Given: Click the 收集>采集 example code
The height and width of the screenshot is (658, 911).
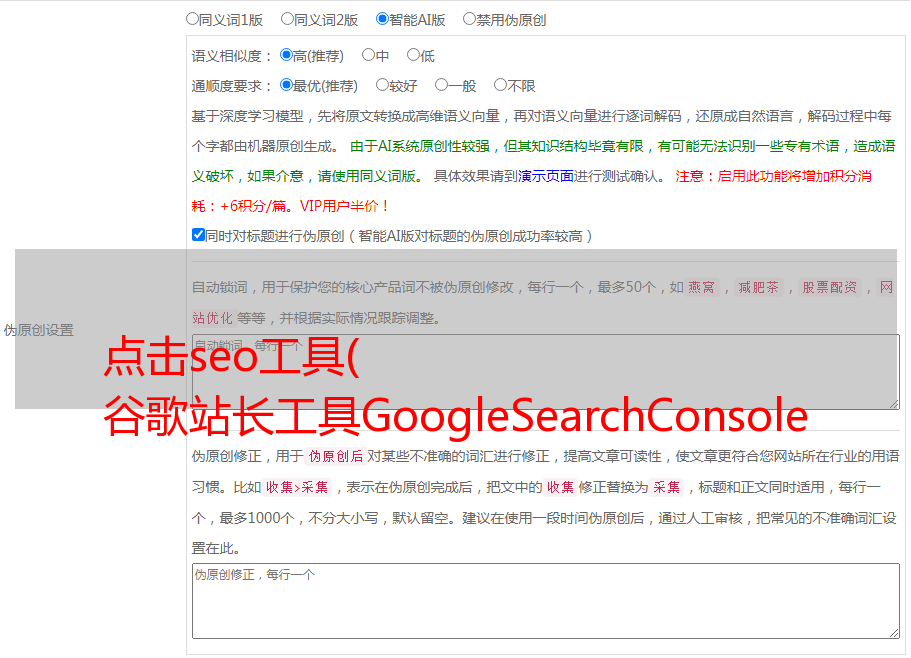Looking at the screenshot, I should [297, 487].
